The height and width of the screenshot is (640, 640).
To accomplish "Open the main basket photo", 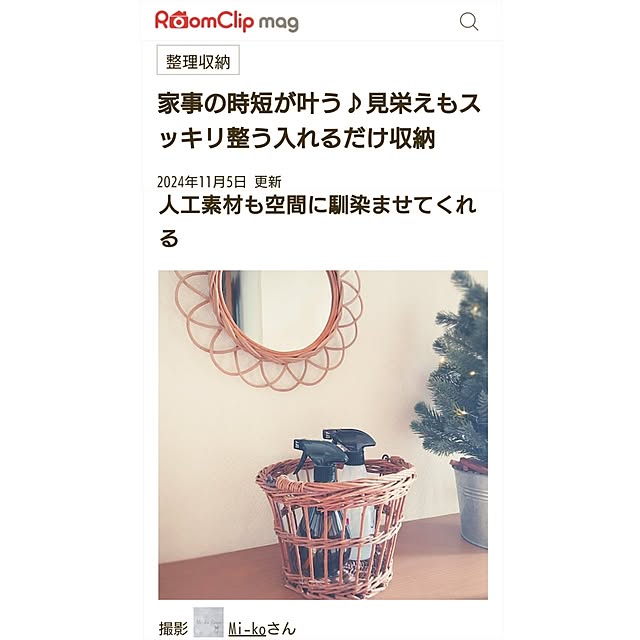I will 323,435.
